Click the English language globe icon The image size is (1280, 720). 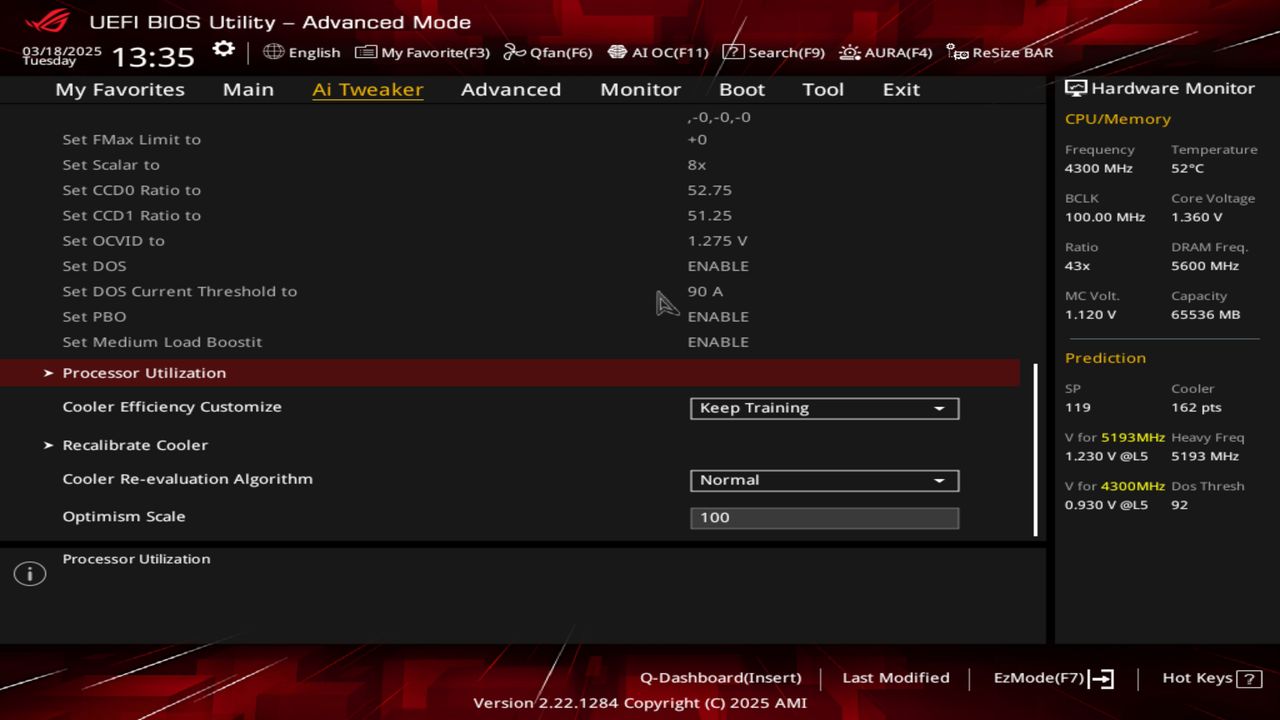[273, 52]
